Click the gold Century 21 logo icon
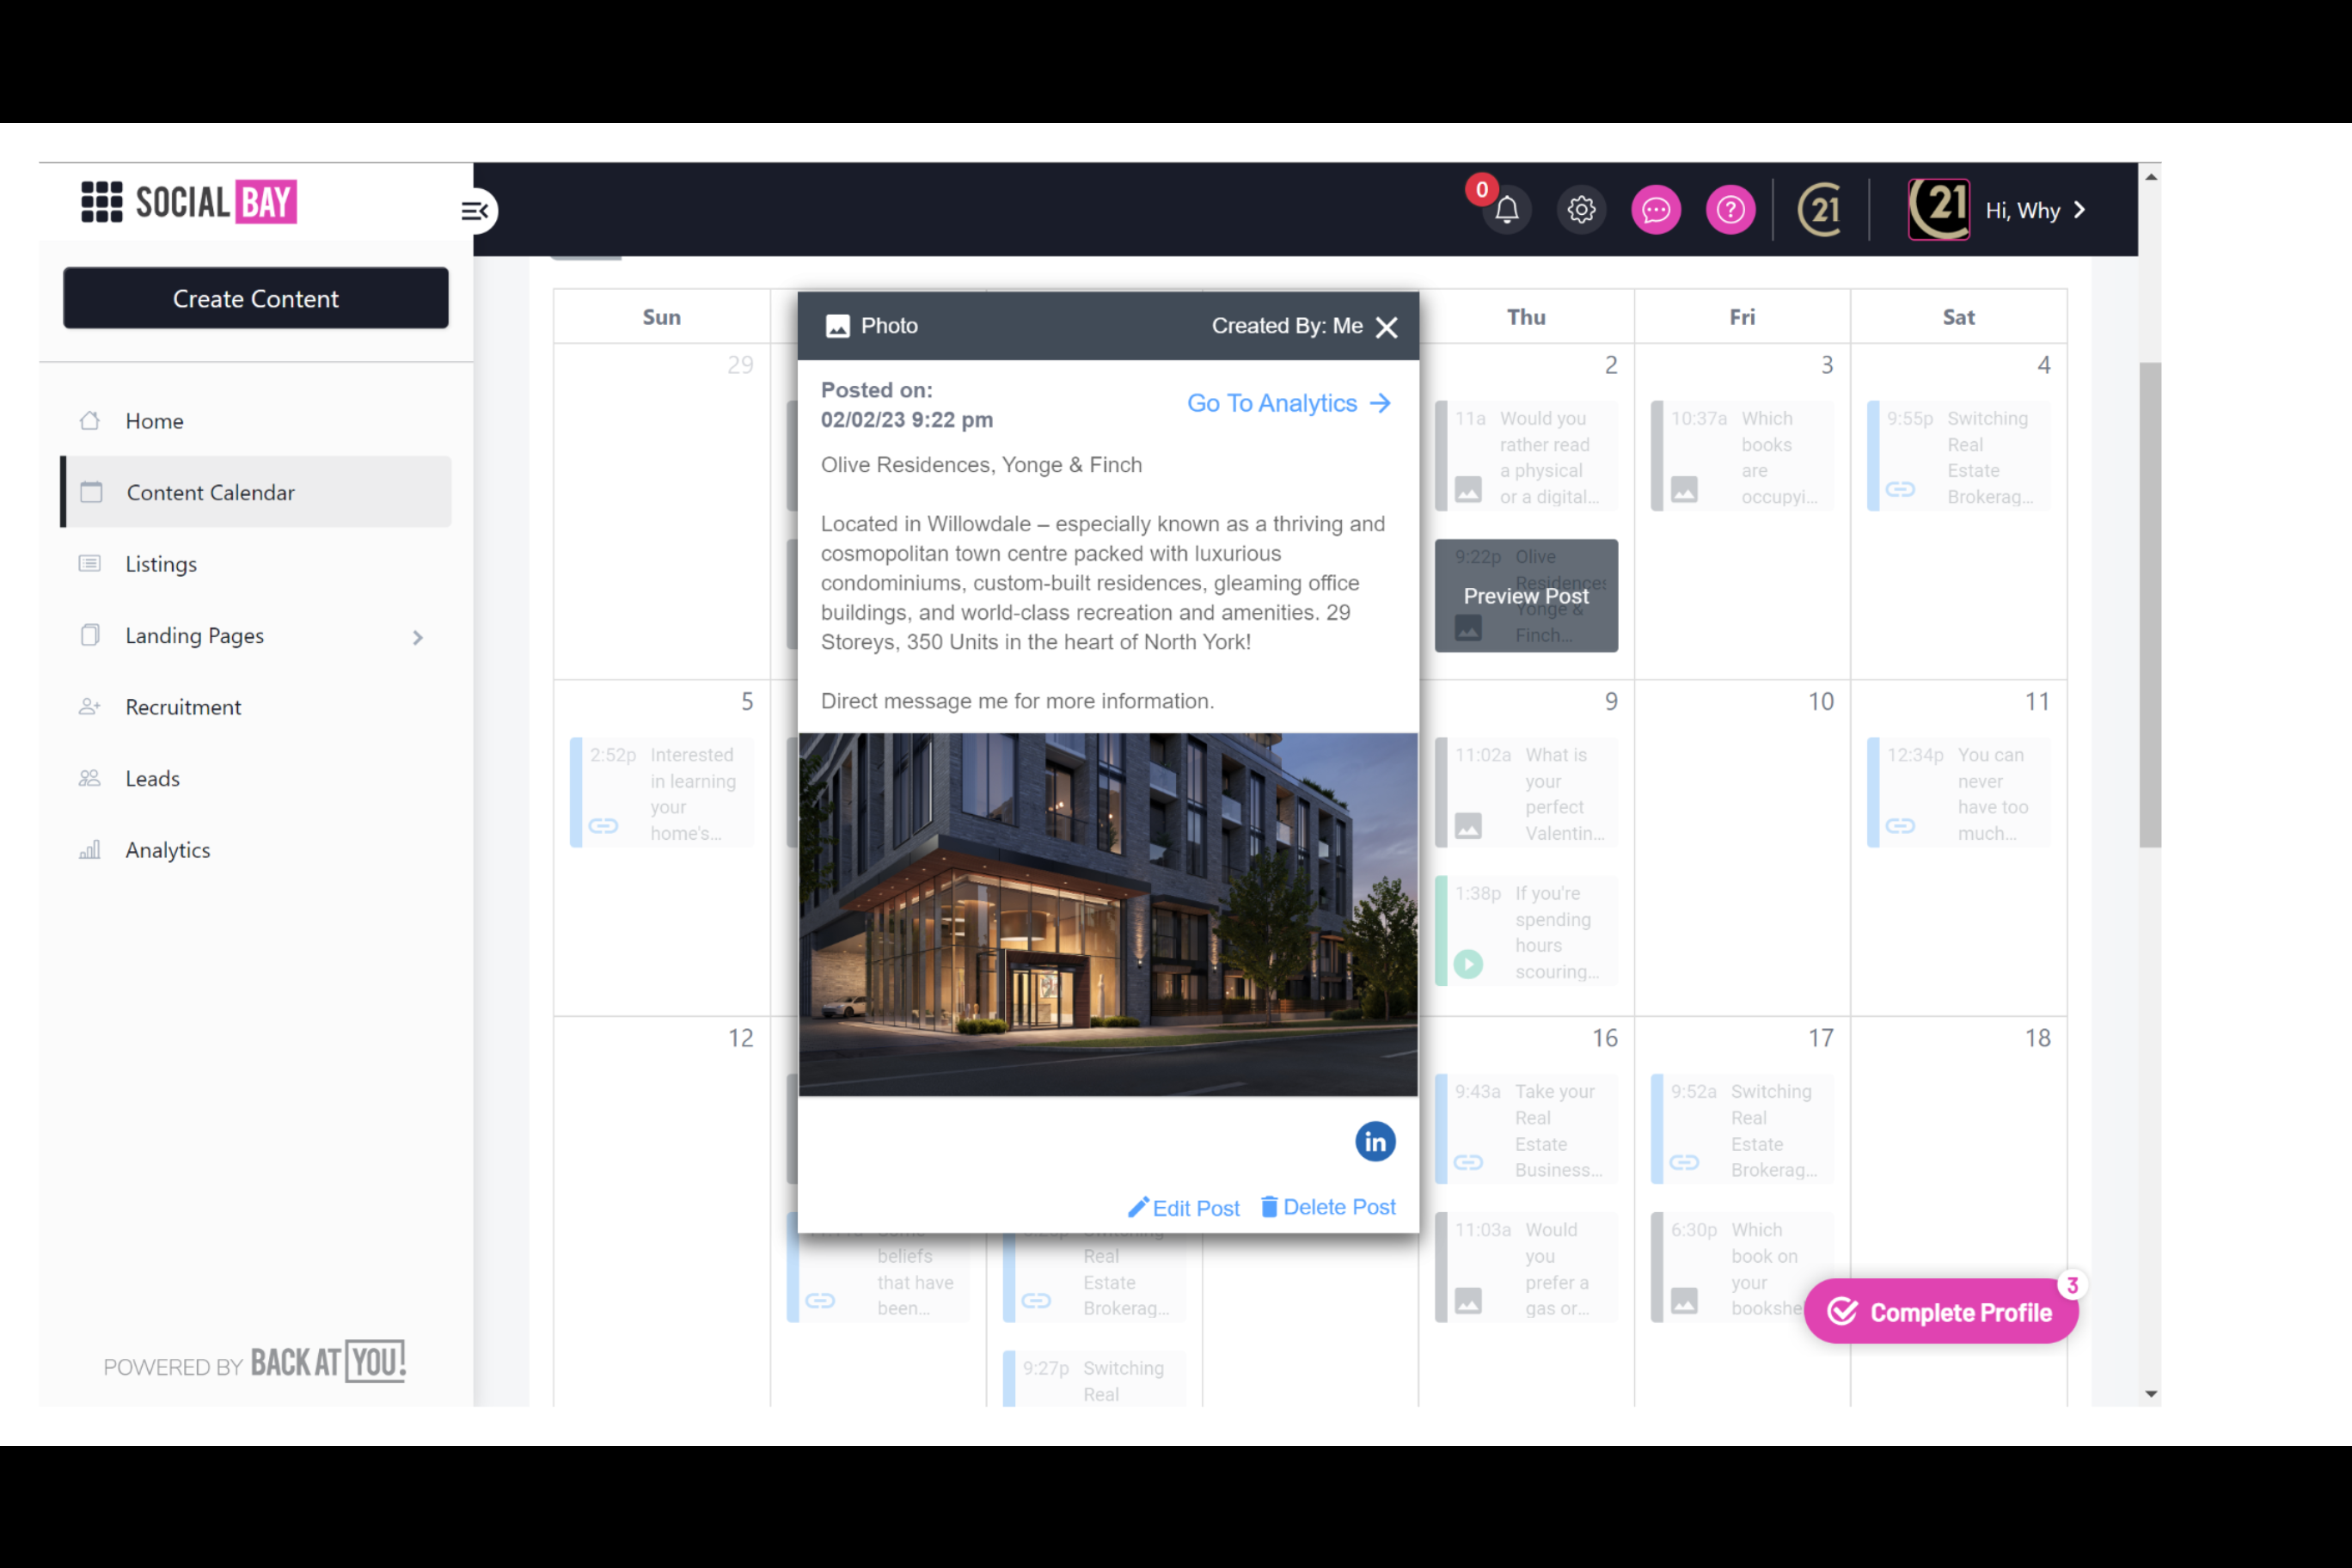2352x1568 pixels. tap(1820, 210)
